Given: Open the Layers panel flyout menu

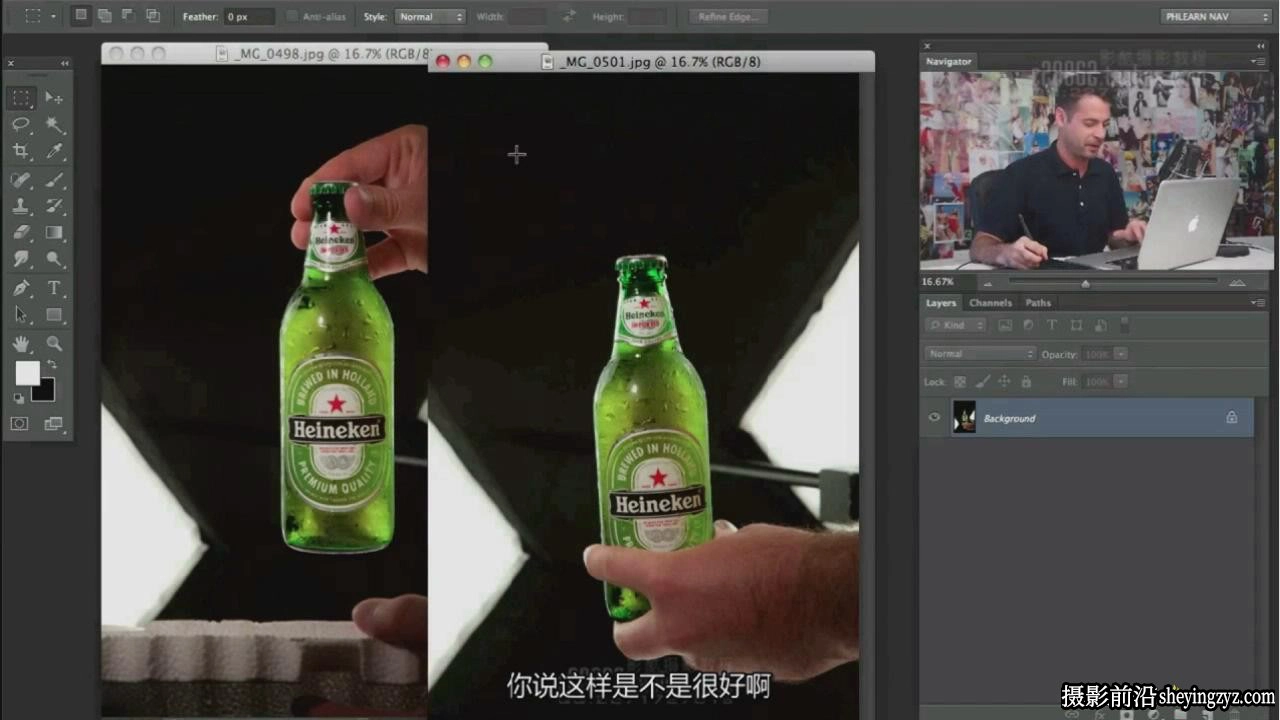Looking at the screenshot, I should pyautogui.click(x=1258, y=303).
